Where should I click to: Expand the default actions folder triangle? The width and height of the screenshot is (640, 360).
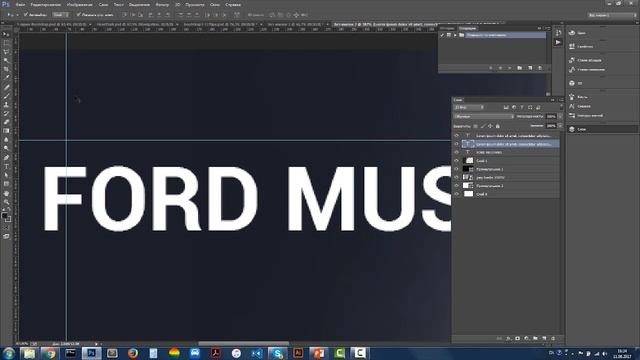coord(455,35)
